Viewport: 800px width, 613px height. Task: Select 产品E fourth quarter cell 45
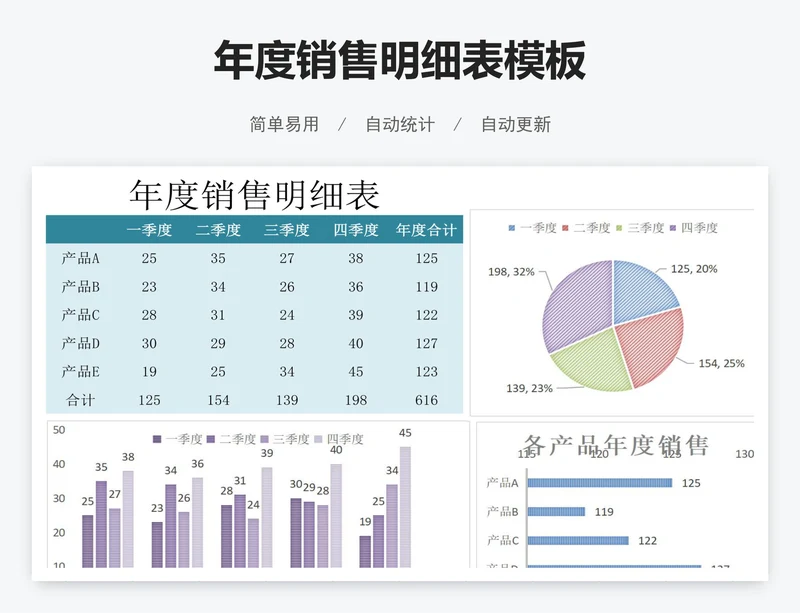[x=356, y=372]
